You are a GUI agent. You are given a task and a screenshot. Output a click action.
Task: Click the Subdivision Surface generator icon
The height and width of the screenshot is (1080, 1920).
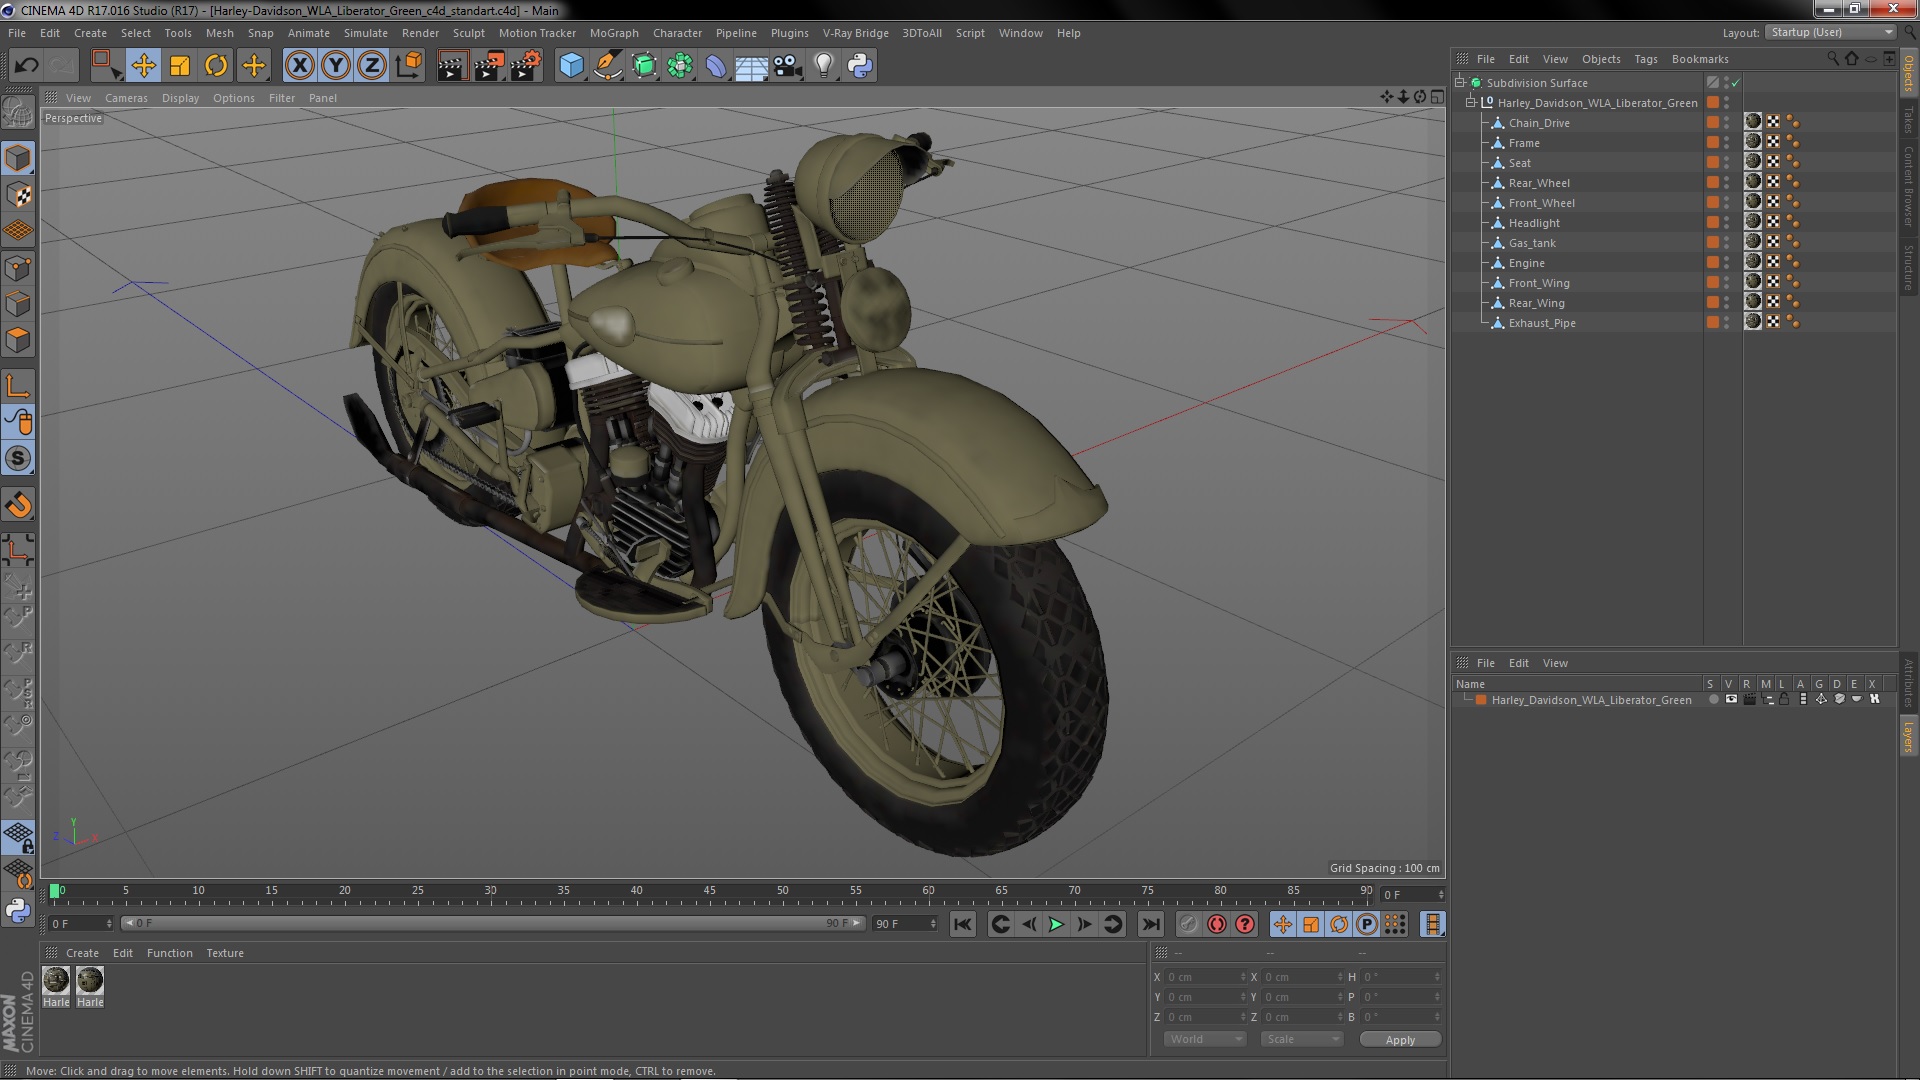coord(644,66)
